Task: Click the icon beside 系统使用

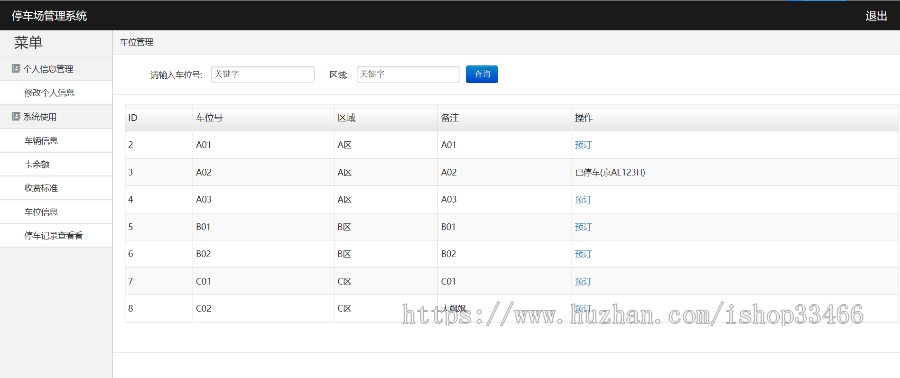Action: click(16, 116)
